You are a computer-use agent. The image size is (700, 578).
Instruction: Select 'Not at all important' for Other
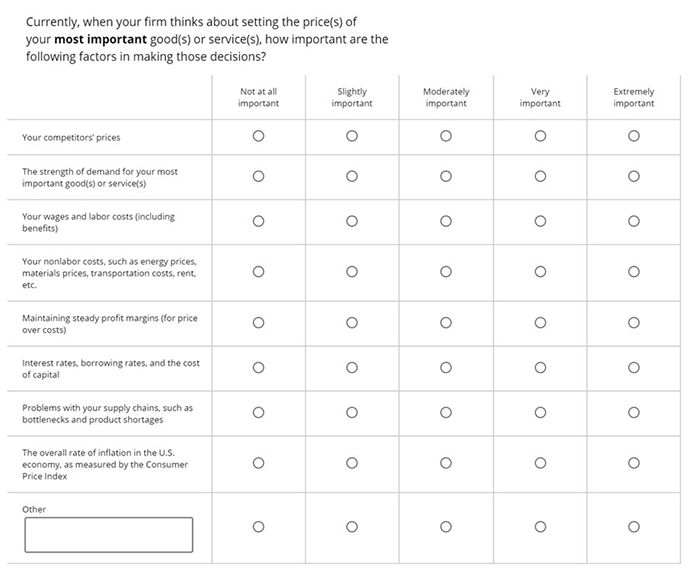point(258,527)
